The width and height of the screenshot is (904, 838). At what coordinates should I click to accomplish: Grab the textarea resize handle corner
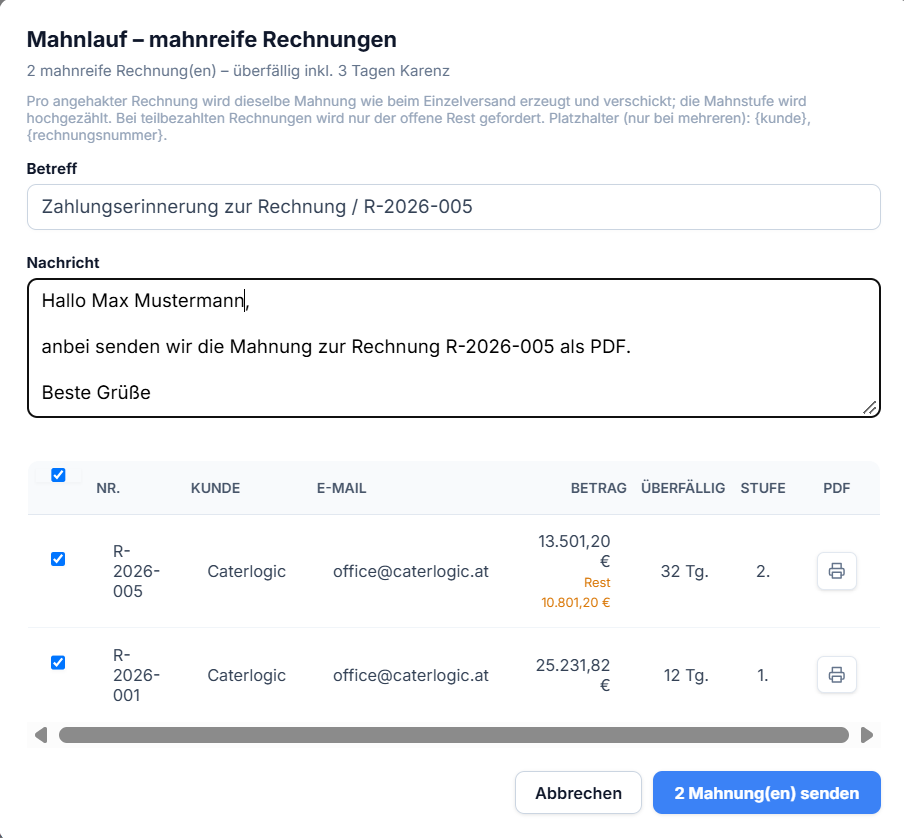(870, 407)
